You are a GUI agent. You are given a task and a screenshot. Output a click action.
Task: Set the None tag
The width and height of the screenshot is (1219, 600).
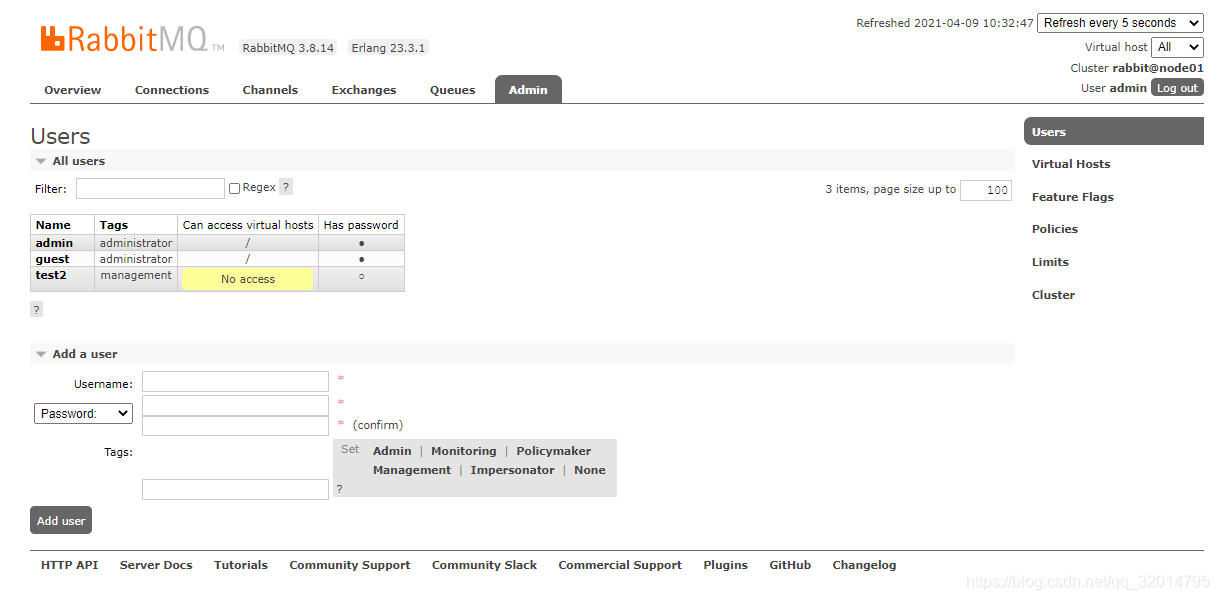(590, 470)
